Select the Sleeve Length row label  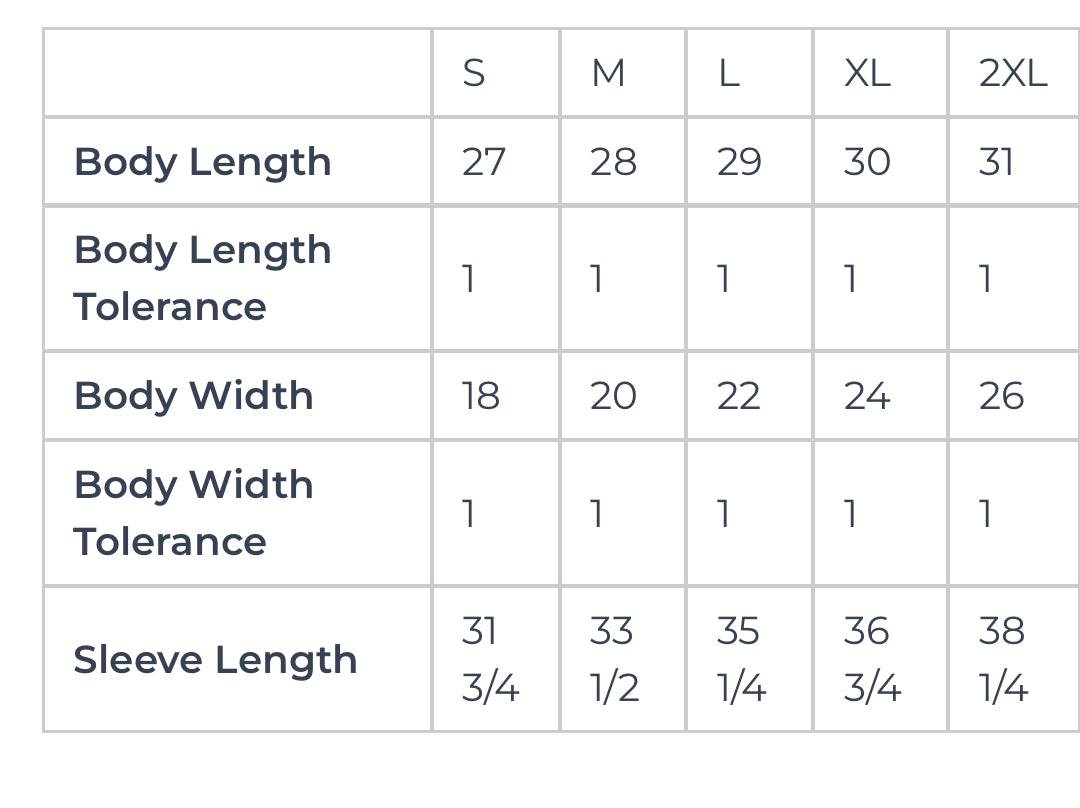[215, 660]
